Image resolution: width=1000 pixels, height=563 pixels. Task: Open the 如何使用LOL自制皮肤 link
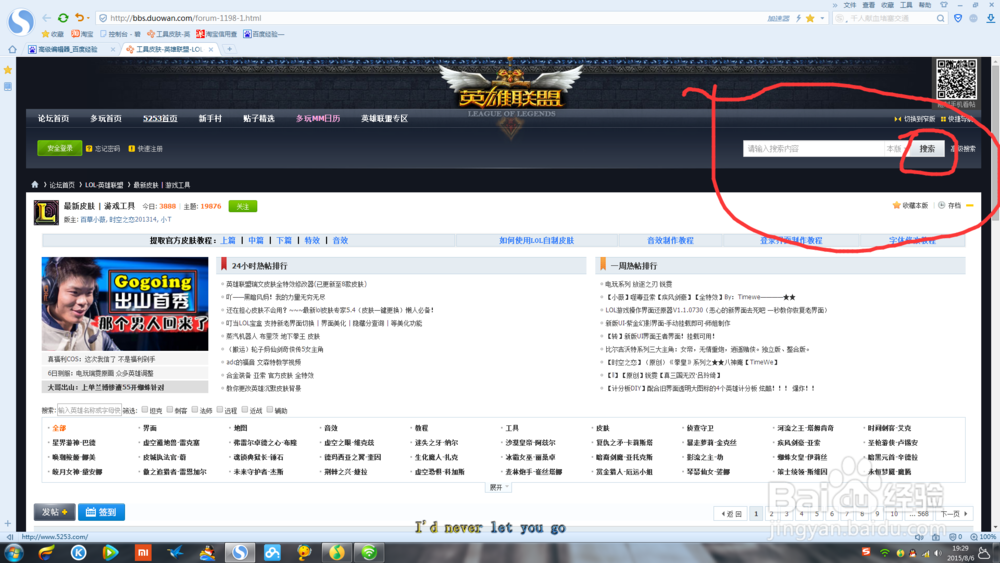pos(536,240)
